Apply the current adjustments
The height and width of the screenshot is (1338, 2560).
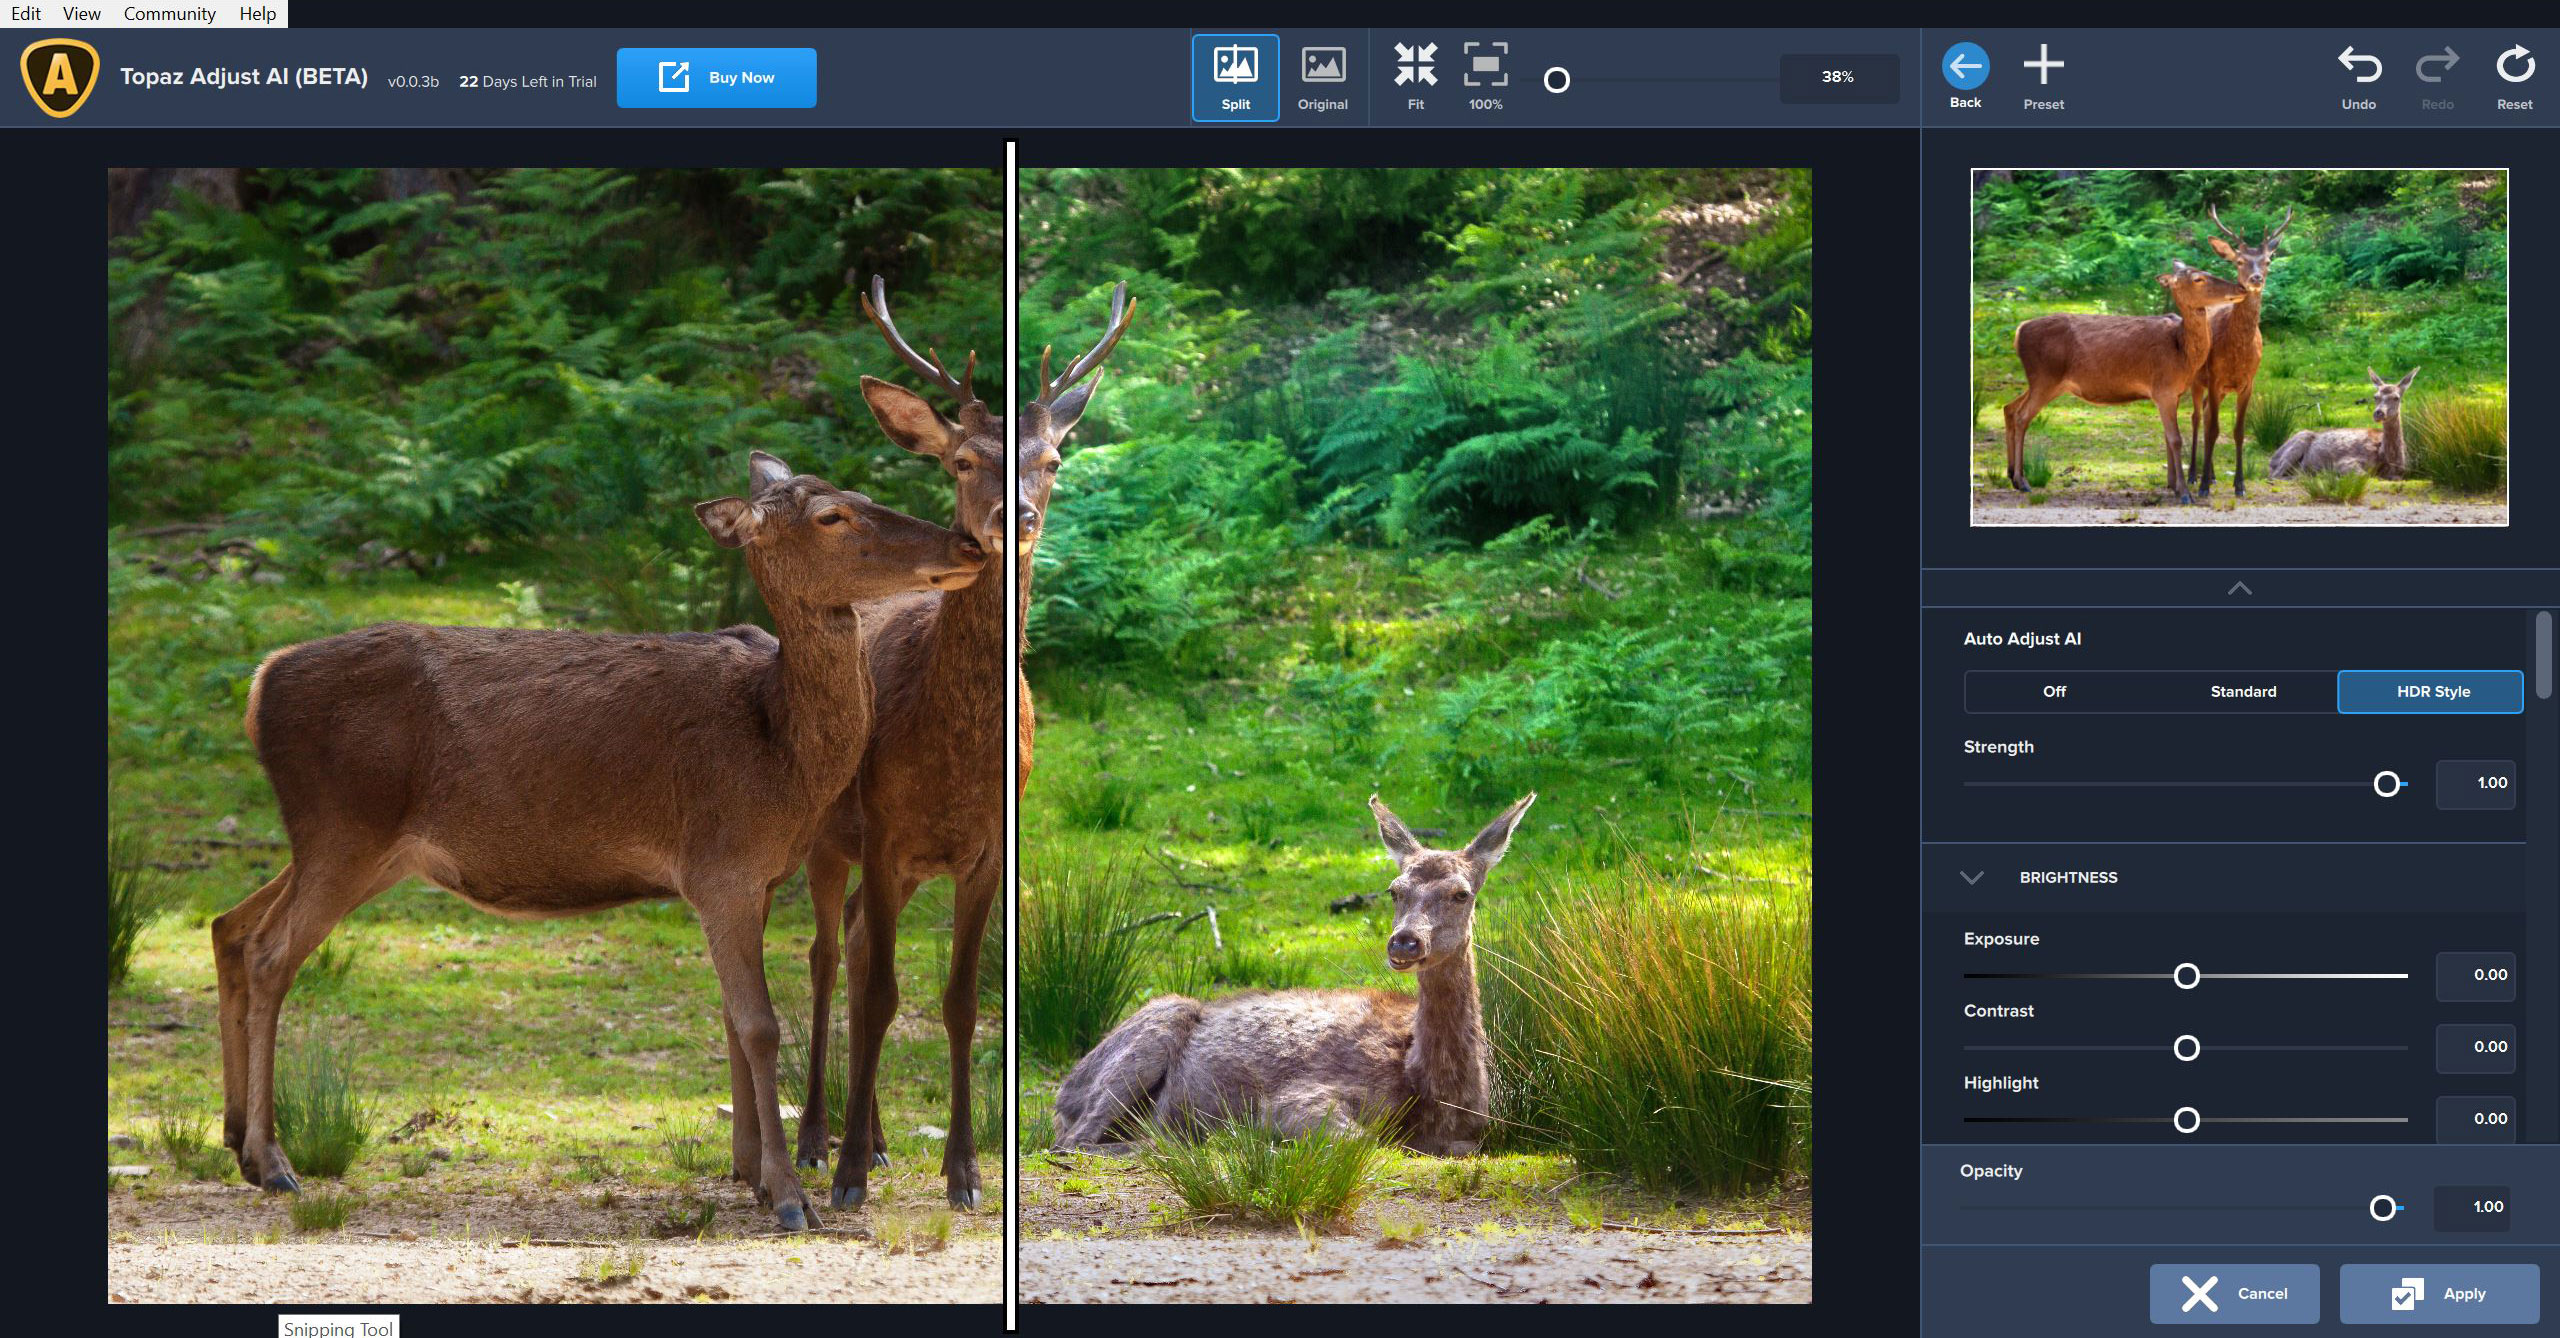[x=2440, y=1293]
